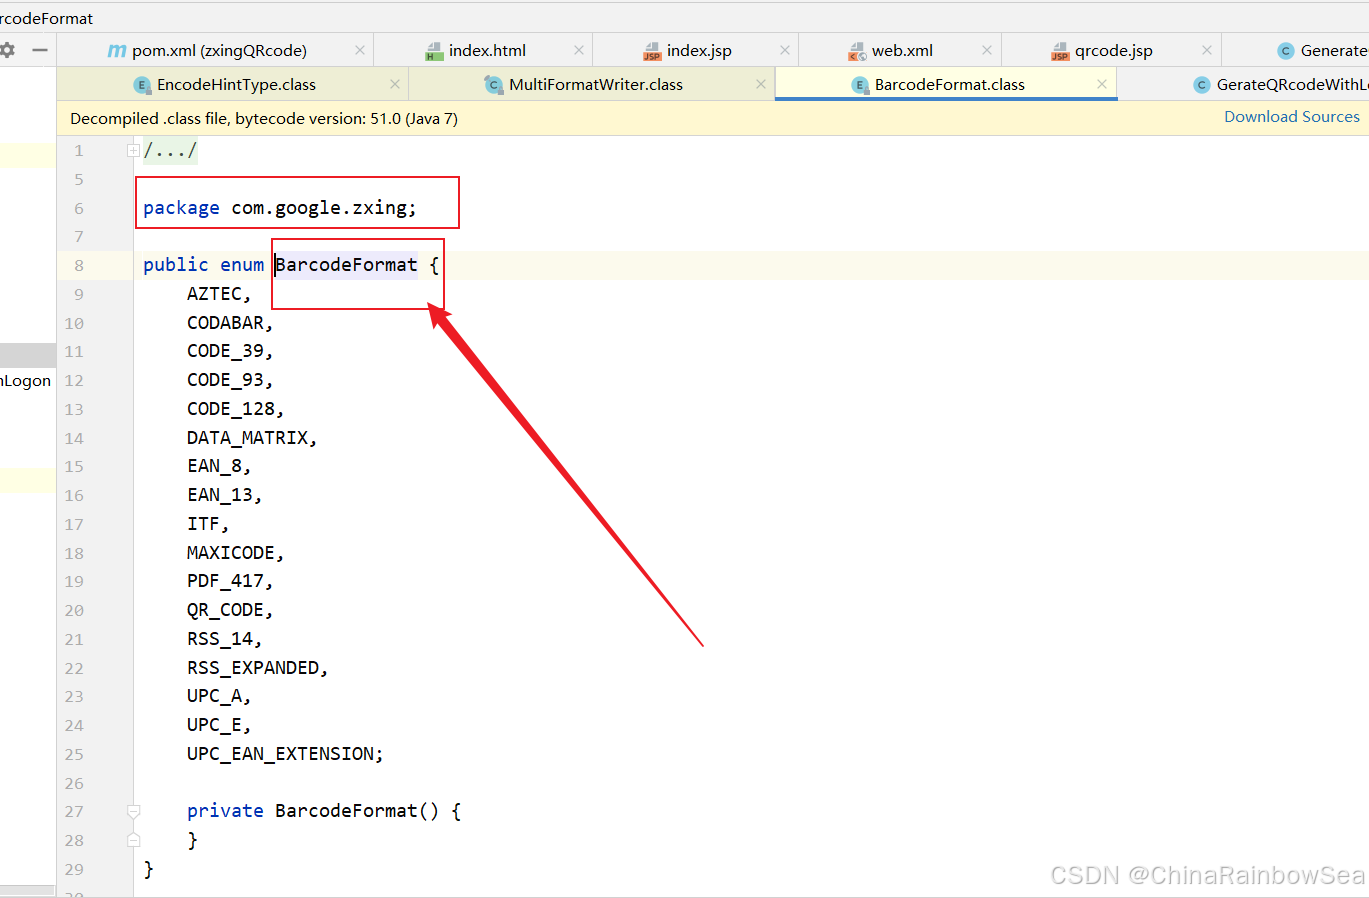The height and width of the screenshot is (898, 1369).
Task: Close the index.jsp tab
Action: 785,50
